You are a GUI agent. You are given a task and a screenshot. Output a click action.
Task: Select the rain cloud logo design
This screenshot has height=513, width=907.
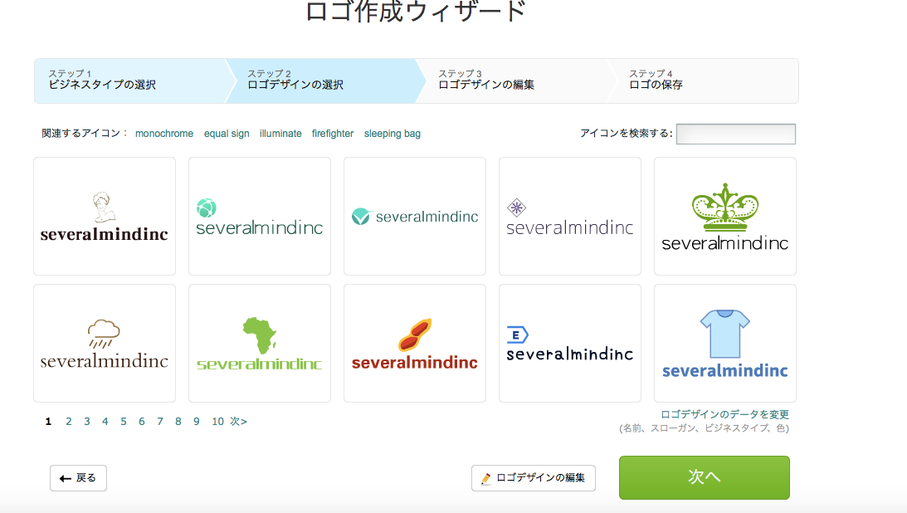click(x=105, y=343)
